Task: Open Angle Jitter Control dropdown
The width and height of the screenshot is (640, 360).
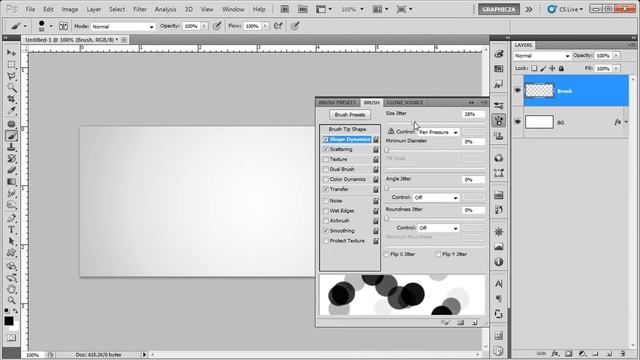Action: coord(436,198)
